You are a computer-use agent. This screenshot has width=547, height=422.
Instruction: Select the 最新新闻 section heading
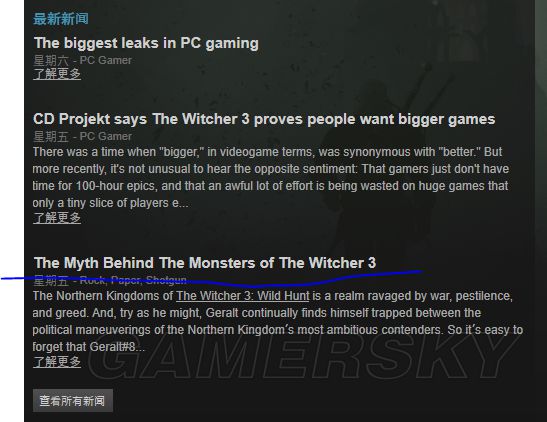point(61,19)
